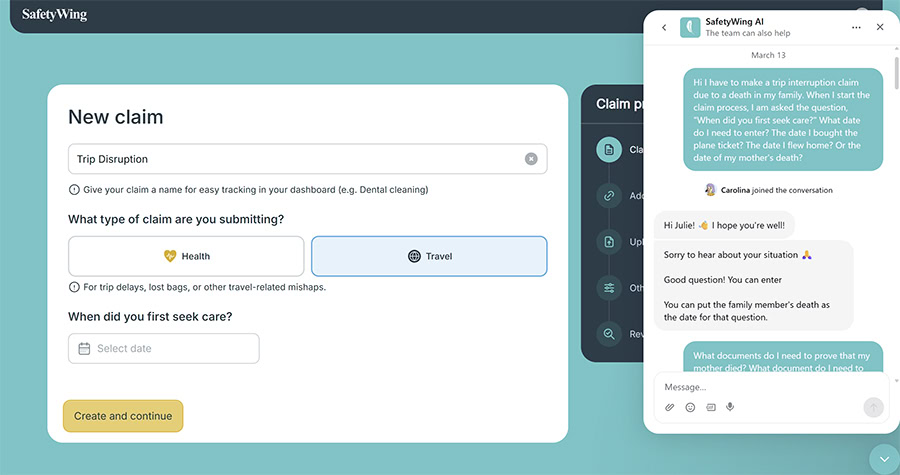Collapse chat with the bottom chevron button
Screen dimensions: 900x475
(x=884, y=460)
